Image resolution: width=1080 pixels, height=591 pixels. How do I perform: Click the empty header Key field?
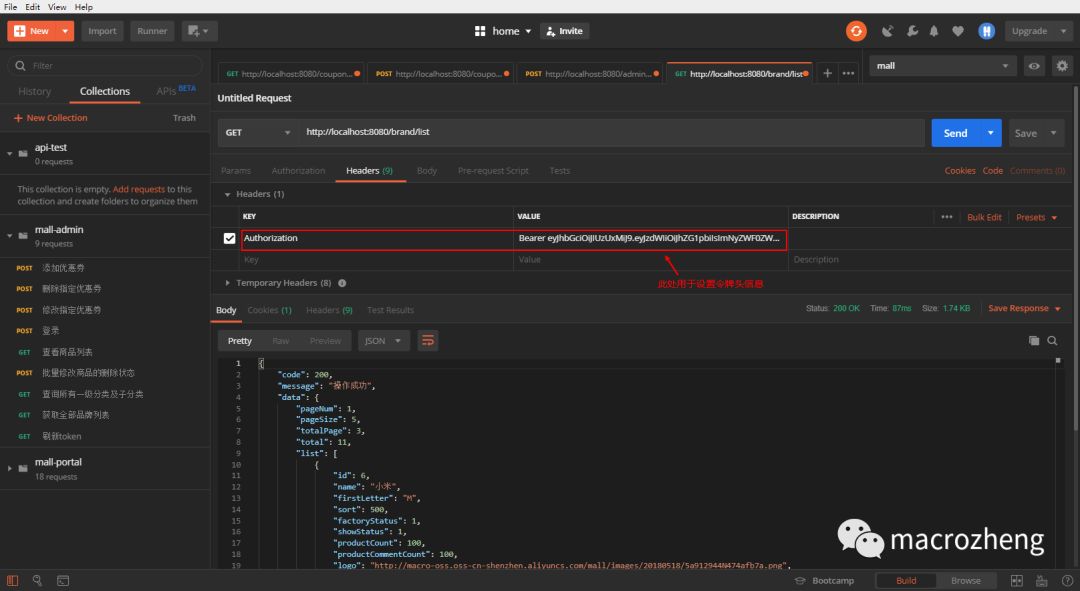(377, 260)
